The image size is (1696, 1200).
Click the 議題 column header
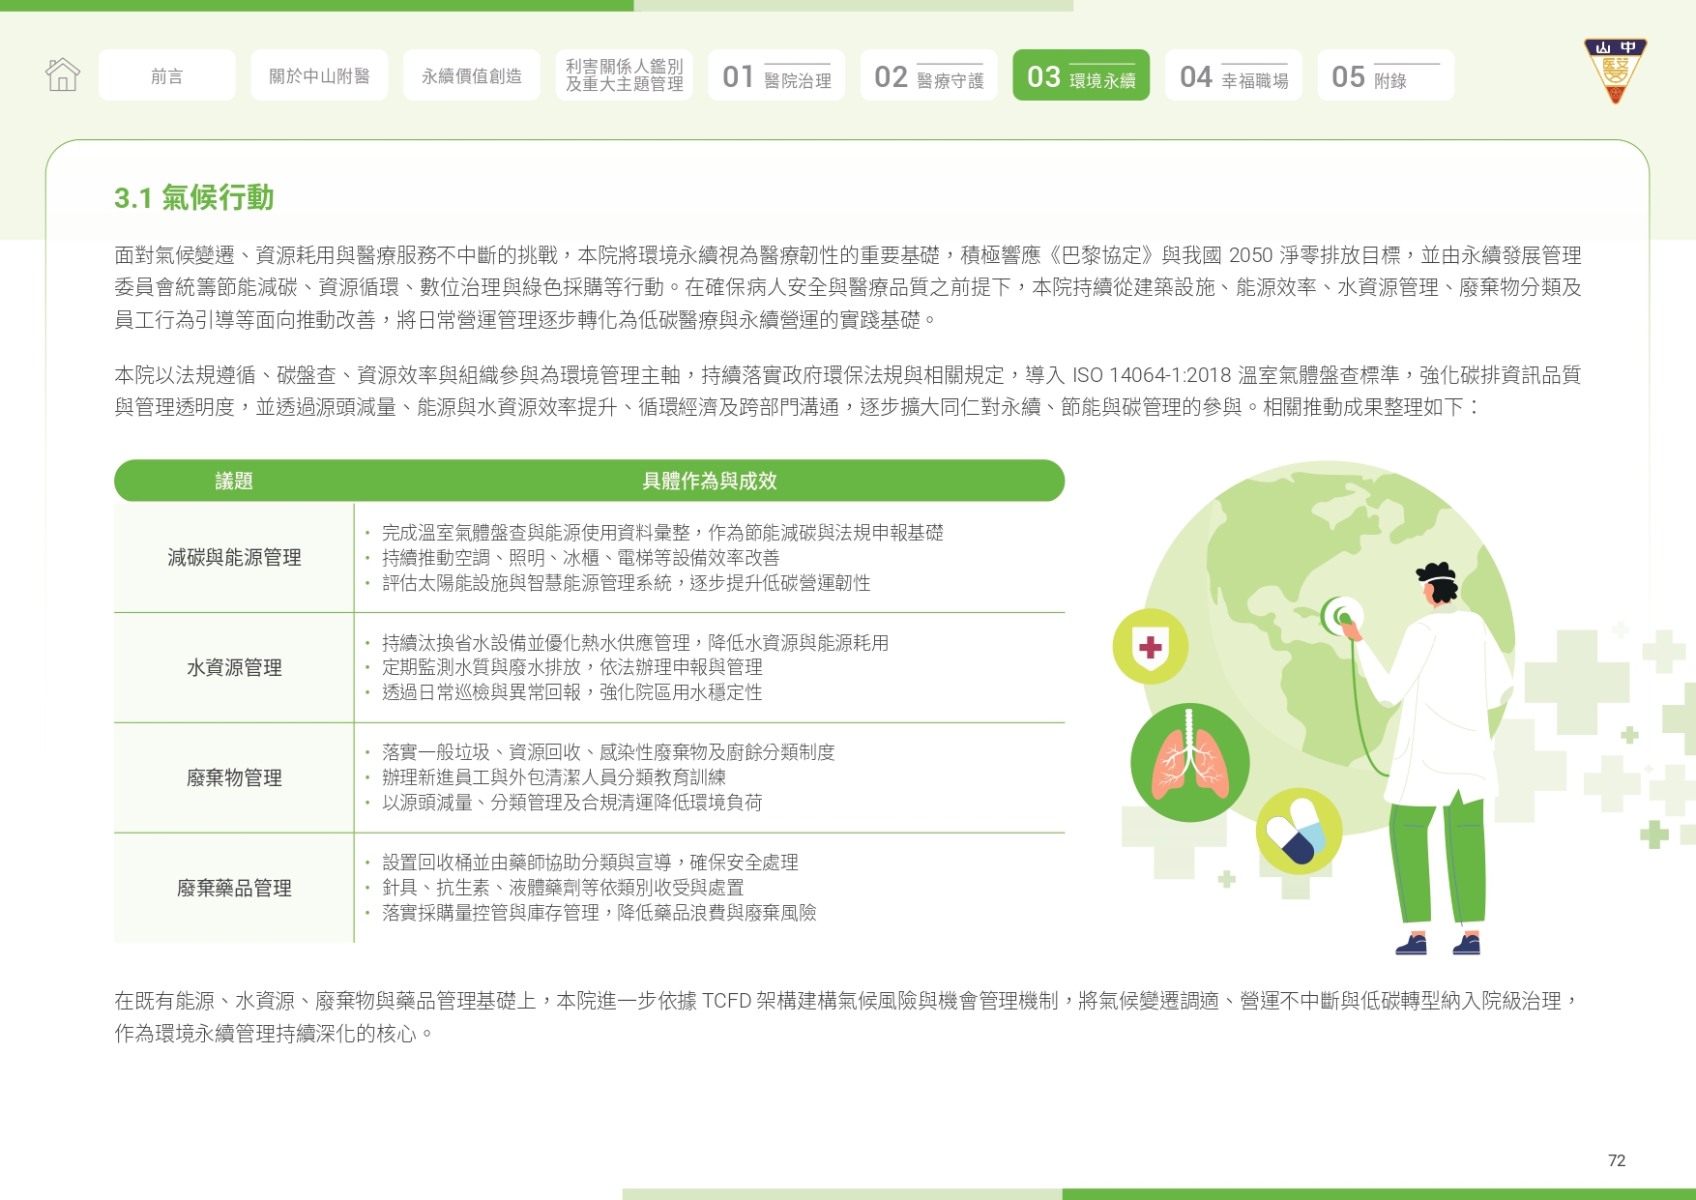(x=234, y=481)
